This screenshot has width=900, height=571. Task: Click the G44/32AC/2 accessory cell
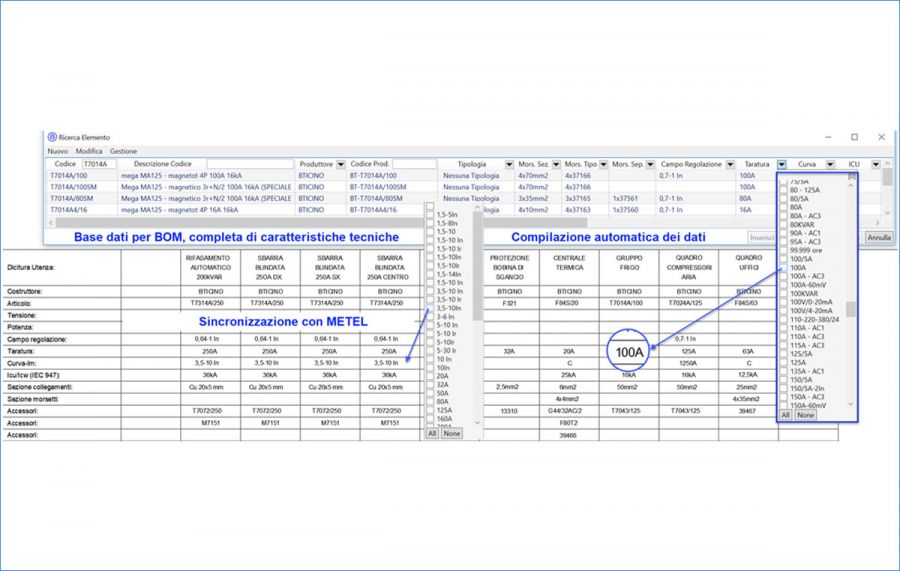(569, 411)
